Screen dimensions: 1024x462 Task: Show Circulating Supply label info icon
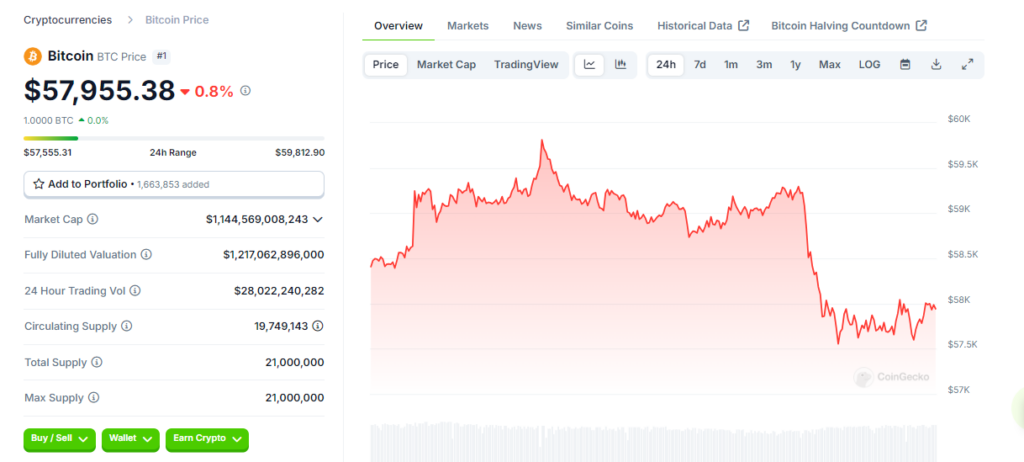127,326
